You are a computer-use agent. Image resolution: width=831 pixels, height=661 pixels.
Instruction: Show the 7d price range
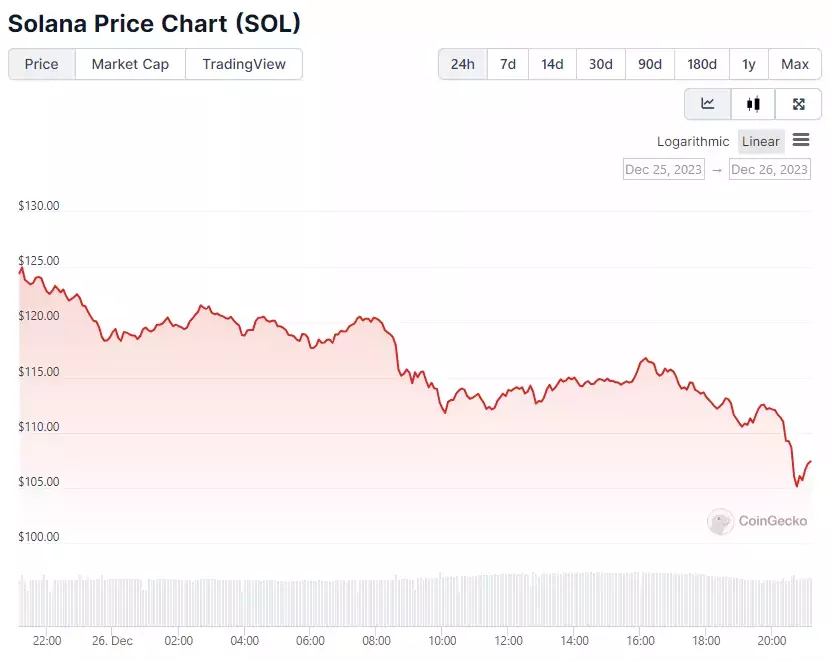(508, 64)
